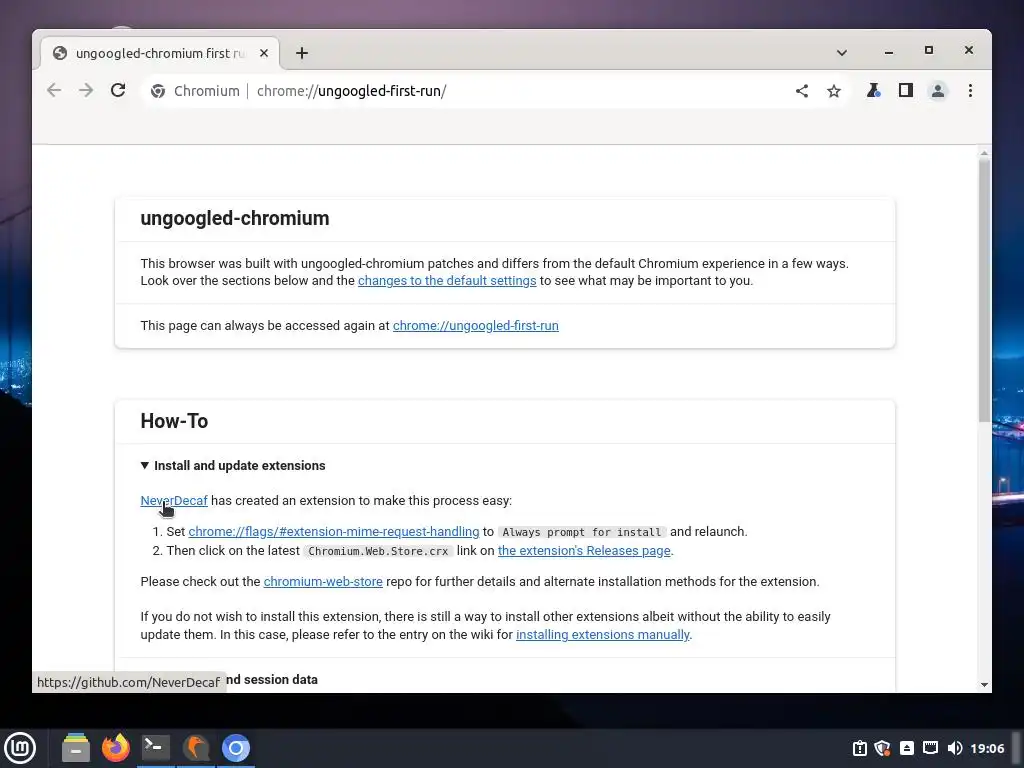Minimize the Chromium window

889,51
